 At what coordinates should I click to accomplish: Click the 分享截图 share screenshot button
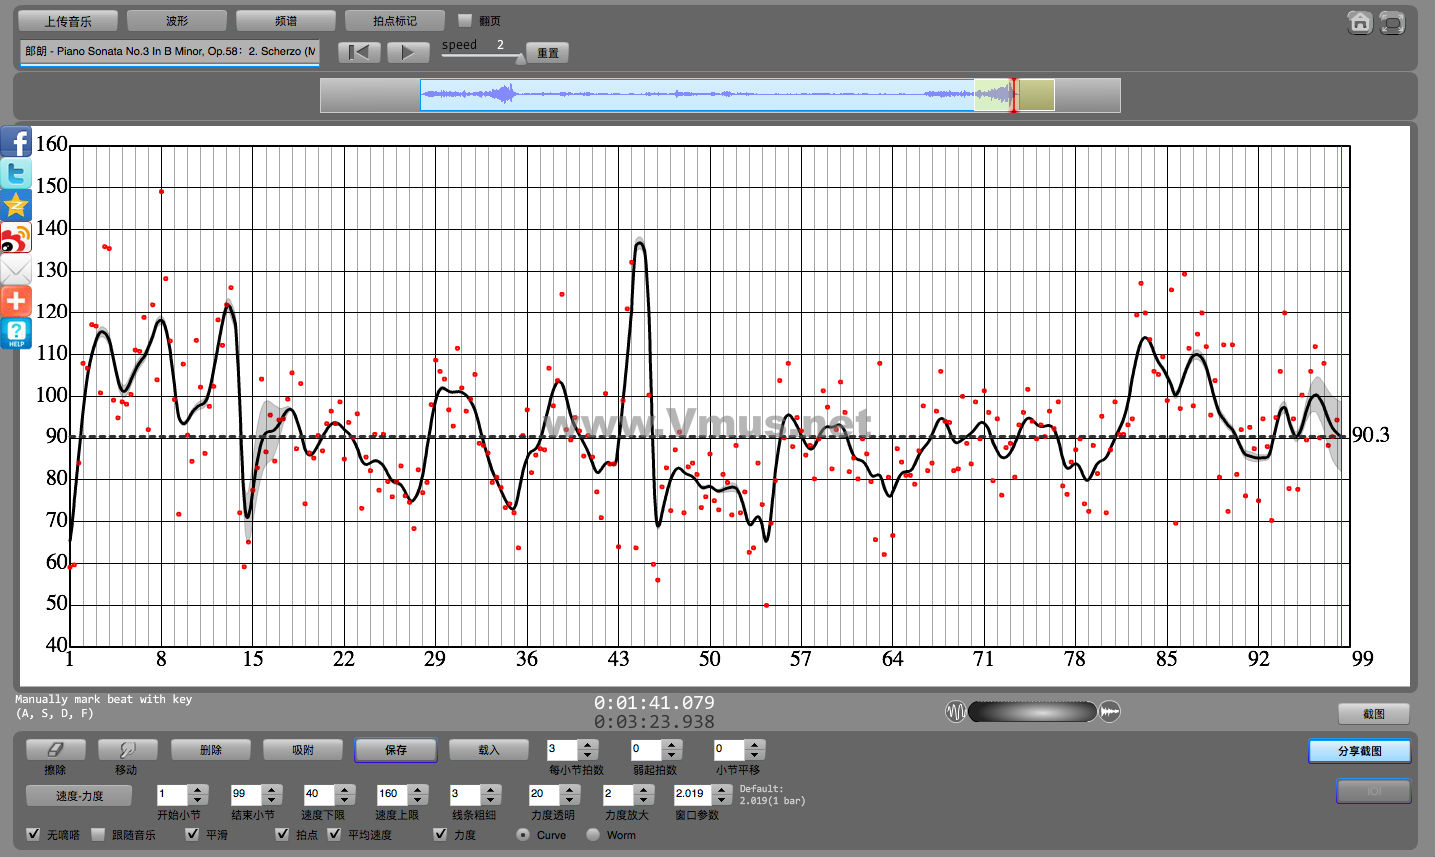pos(1359,751)
